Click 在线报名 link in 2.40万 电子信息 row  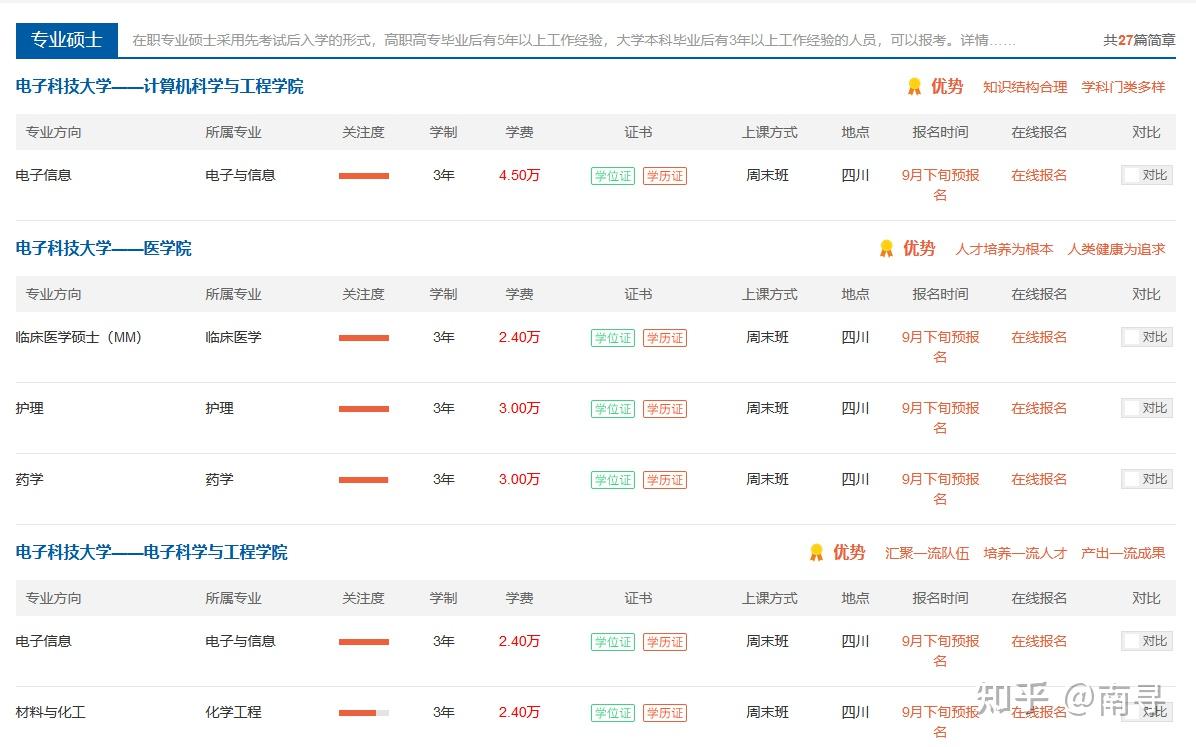click(1039, 640)
